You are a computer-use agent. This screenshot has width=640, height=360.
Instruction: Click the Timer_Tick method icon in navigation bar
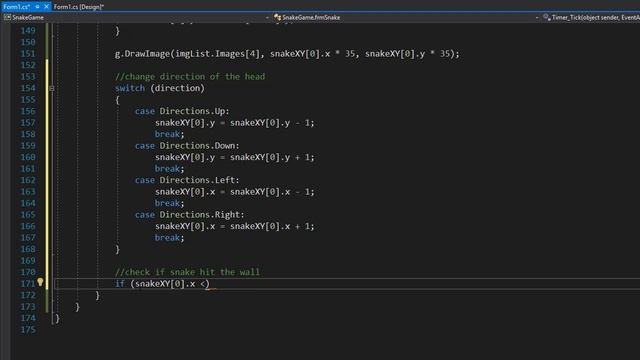click(547, 18)
